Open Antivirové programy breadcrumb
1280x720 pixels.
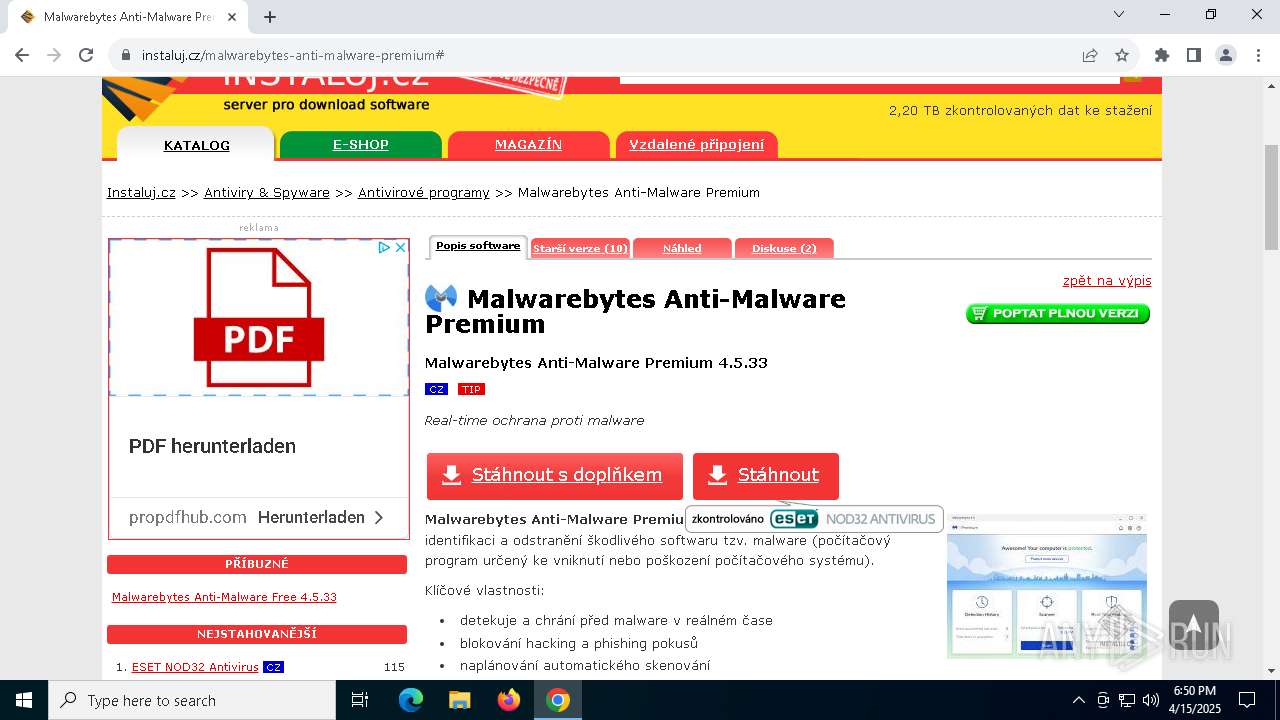click(424, 193)
